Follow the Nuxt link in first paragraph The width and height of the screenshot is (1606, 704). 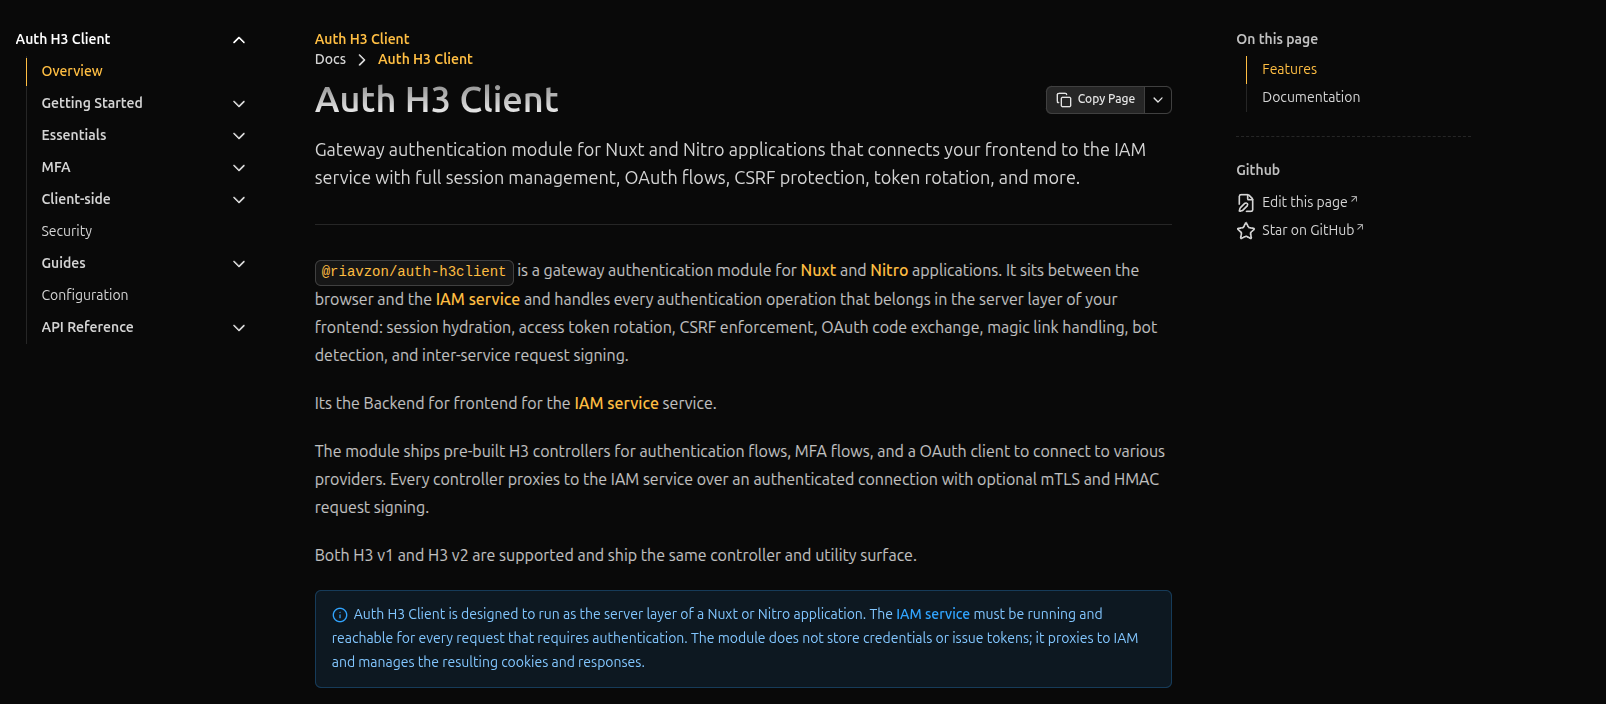[818, 270]
